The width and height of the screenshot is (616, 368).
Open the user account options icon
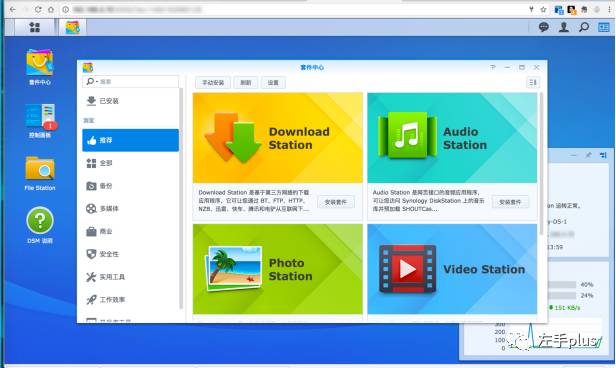click(564, 27)
